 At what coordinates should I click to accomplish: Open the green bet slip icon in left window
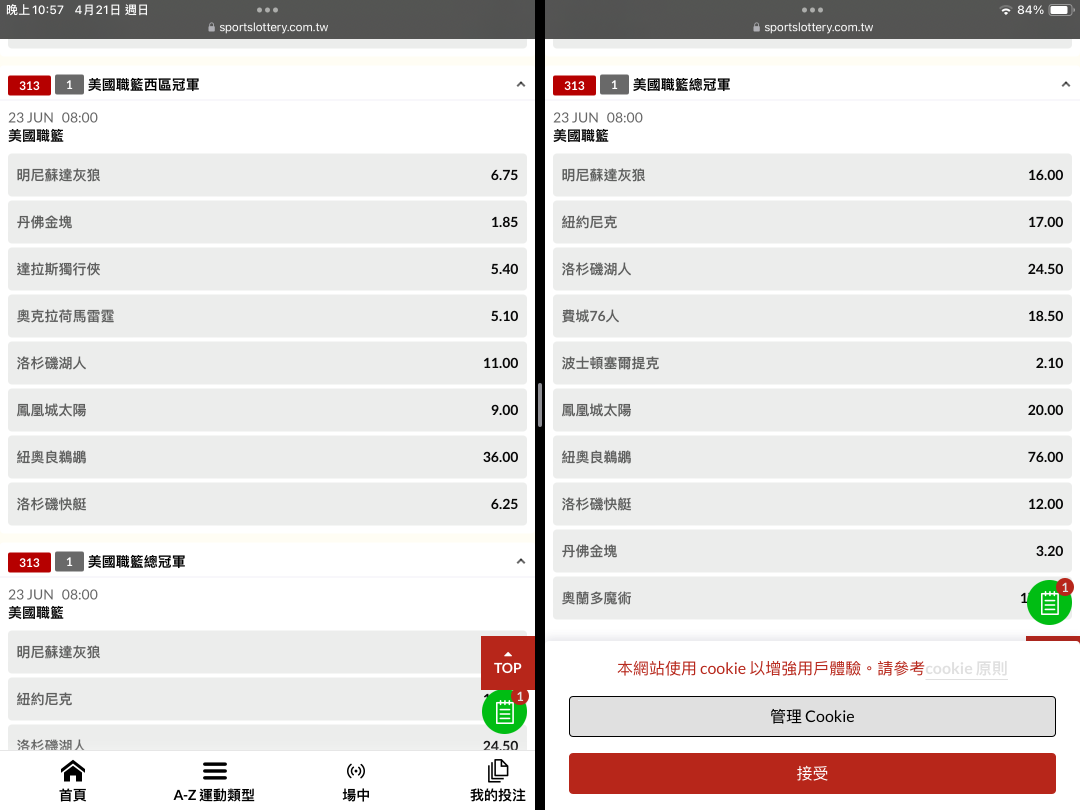504,712
